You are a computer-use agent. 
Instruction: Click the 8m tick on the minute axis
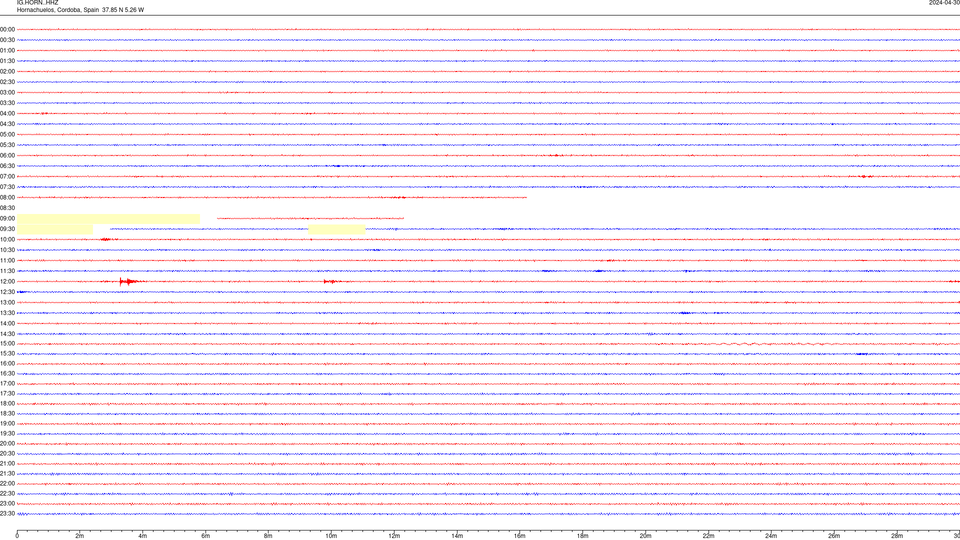pos(268,536)
